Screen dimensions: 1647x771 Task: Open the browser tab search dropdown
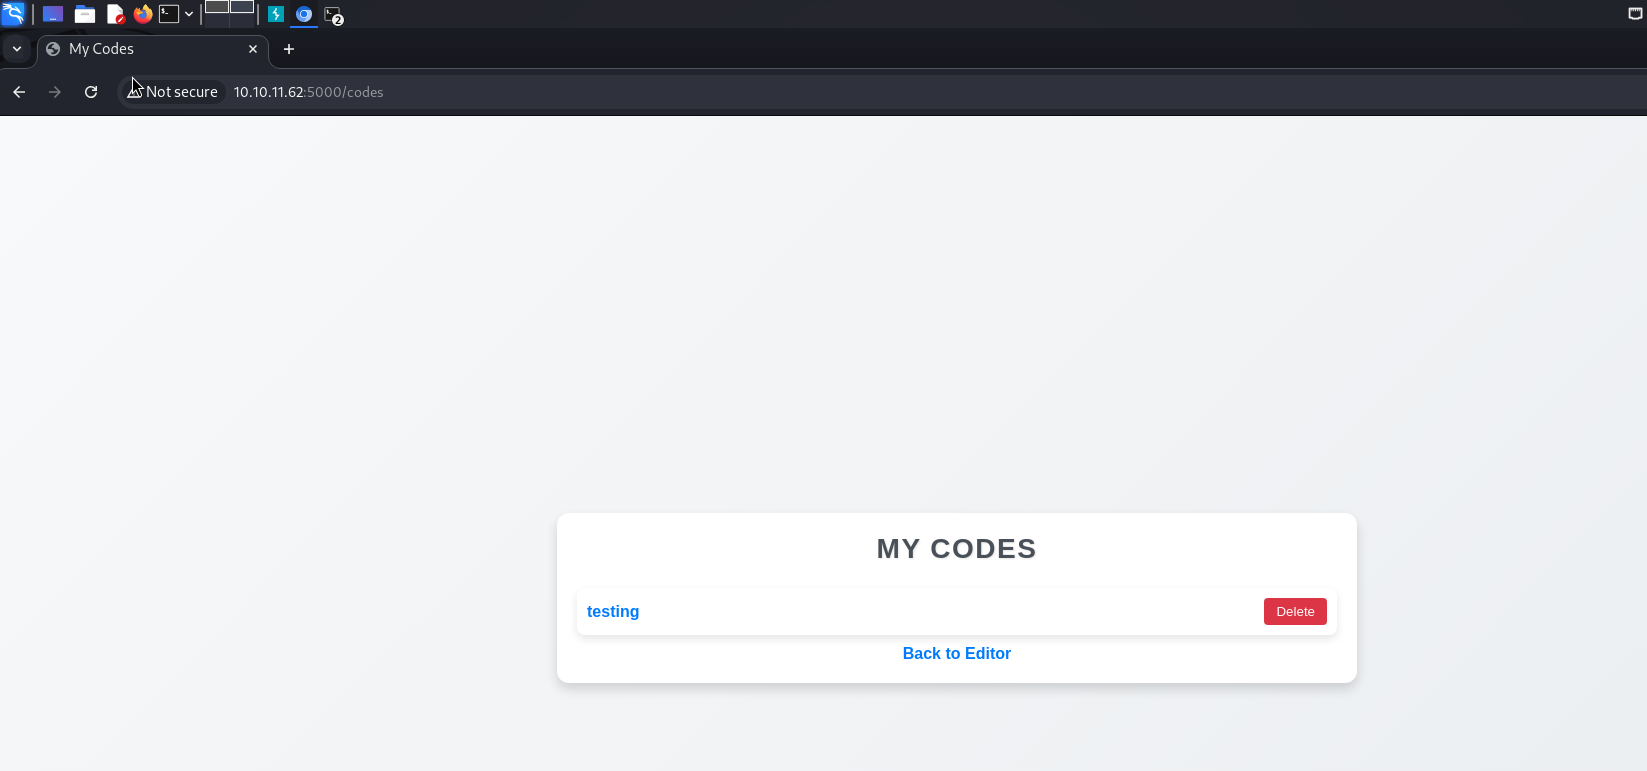(17, 49)
